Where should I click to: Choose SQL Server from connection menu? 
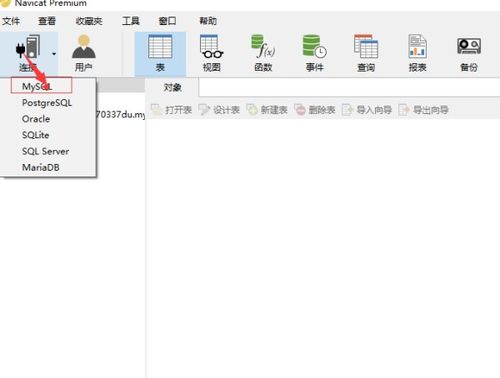click(x=45, y=151)
